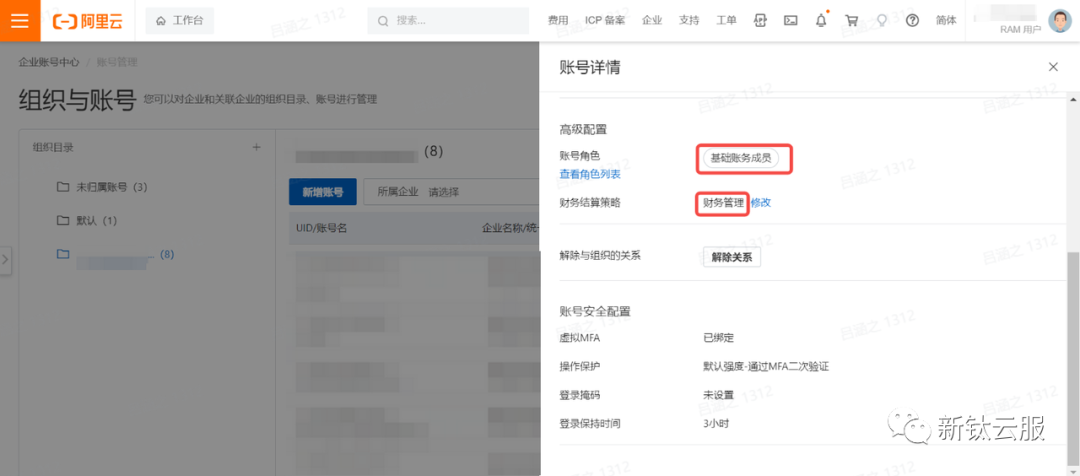Click the 财务管理 strategy value
The width and height of the screenshot is (1080, 476).
tap(723, 203)
